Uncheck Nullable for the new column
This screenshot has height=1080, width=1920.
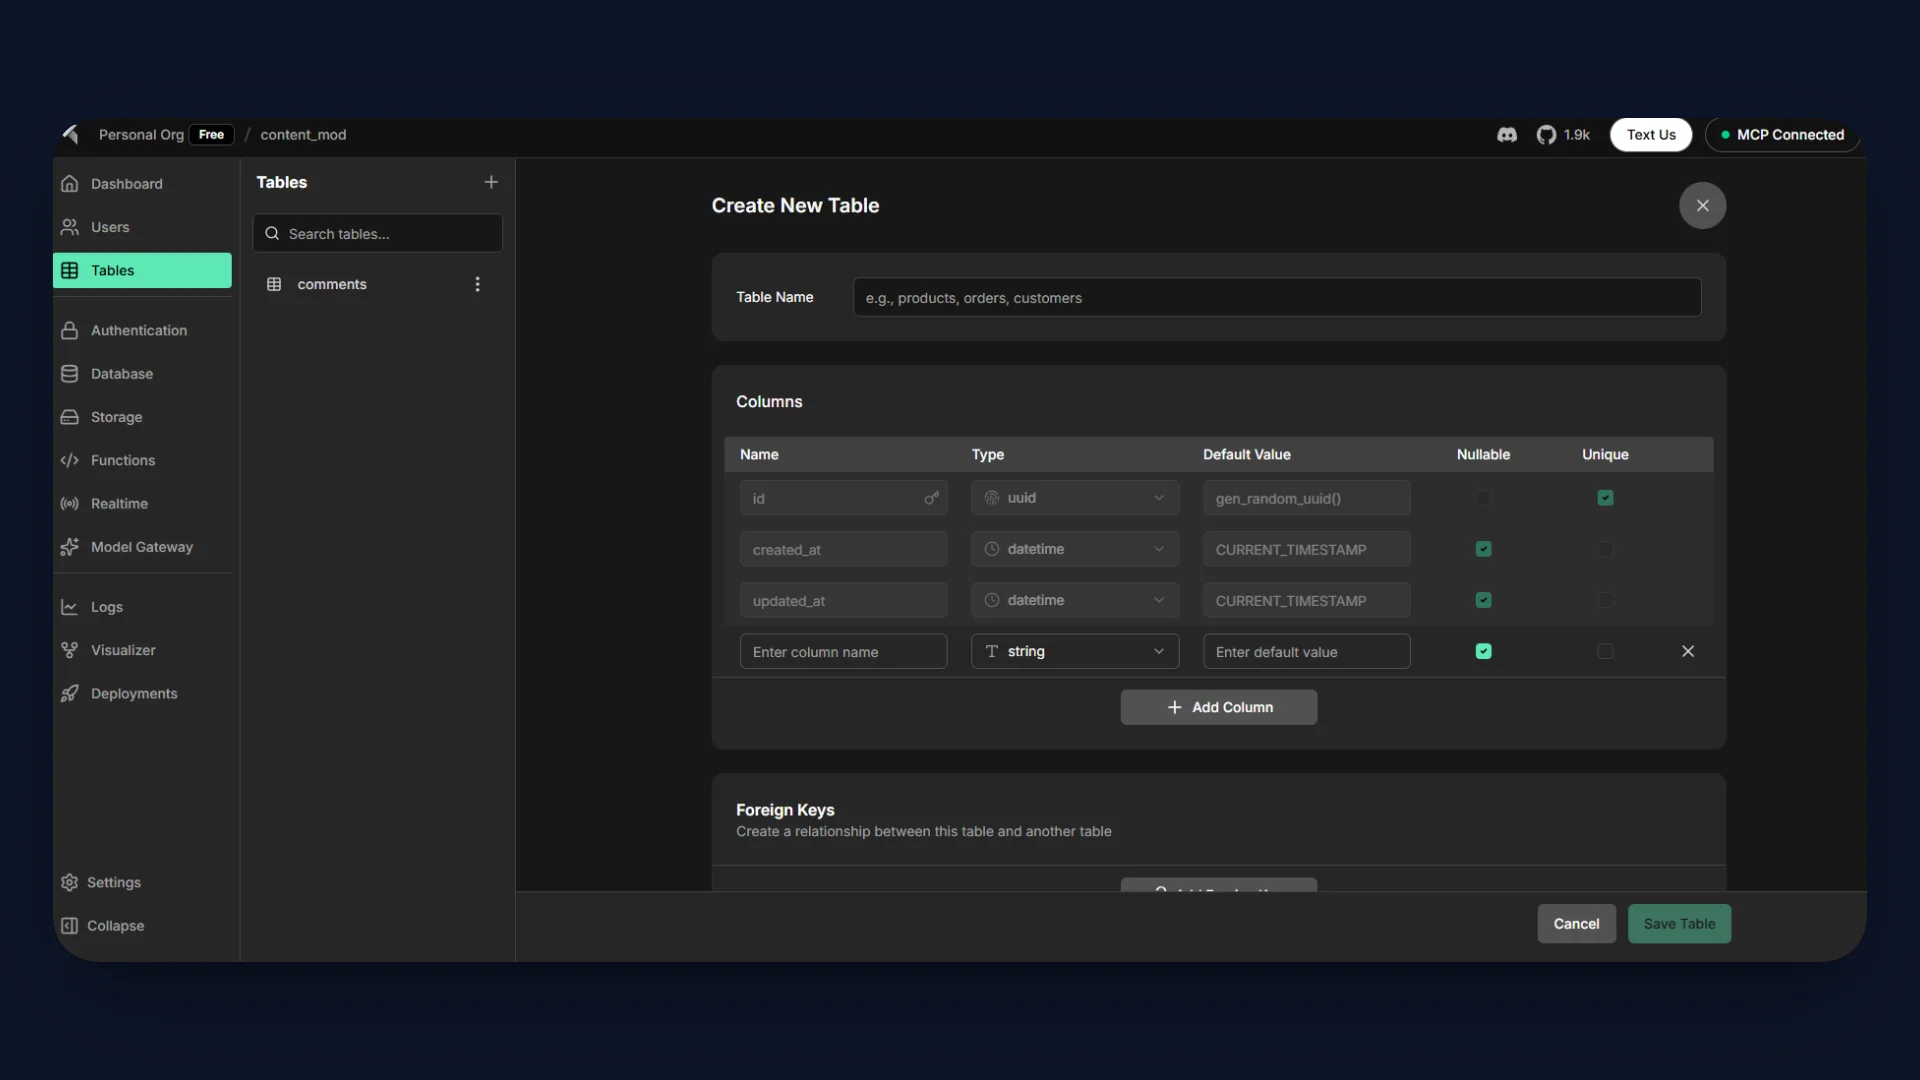[x=1483, y=652]
